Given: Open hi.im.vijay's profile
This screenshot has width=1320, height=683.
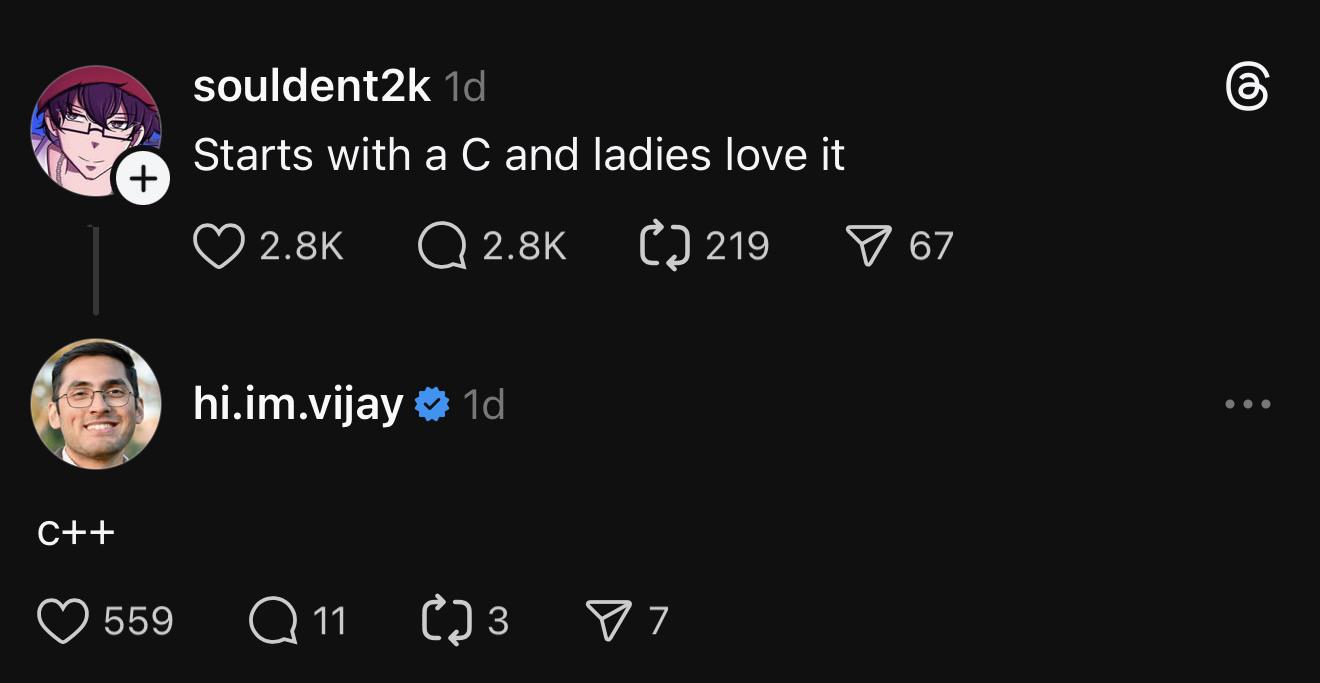Looking at the screenshot, I should pos(297,404).
